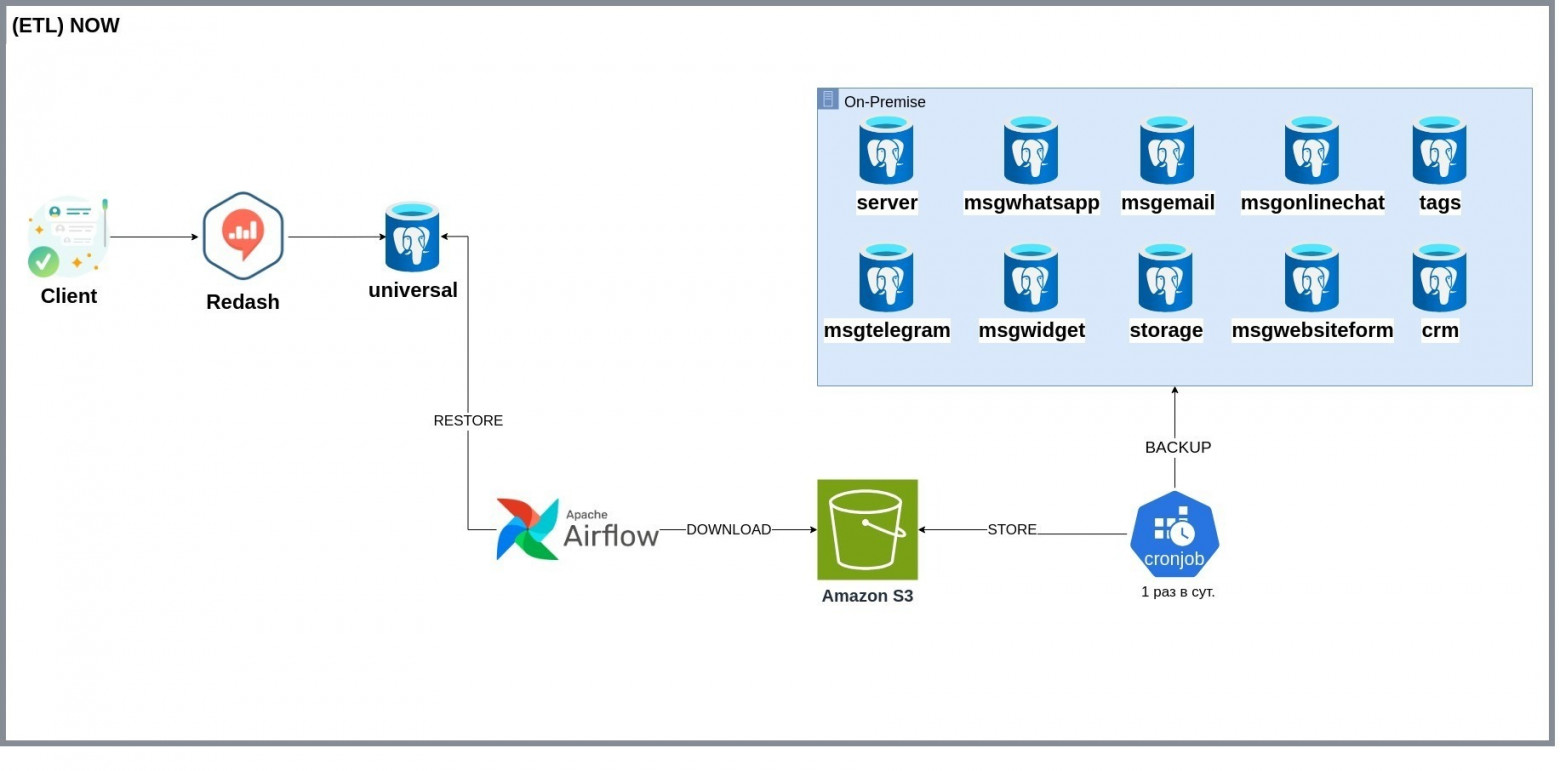This screenshot has height=771, width=1560.
Task: Select the RESTORE arrow label
Action: [468, 421]
